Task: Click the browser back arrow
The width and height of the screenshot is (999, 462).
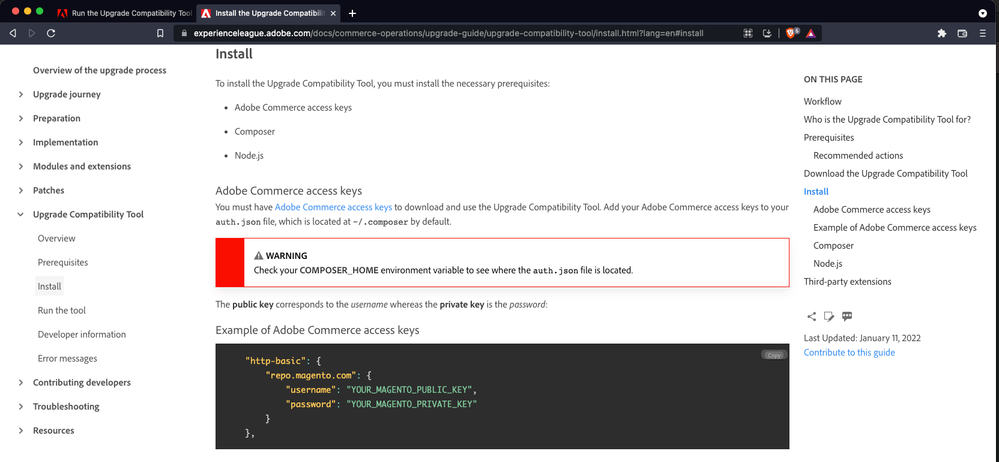Action: [13, 33]
